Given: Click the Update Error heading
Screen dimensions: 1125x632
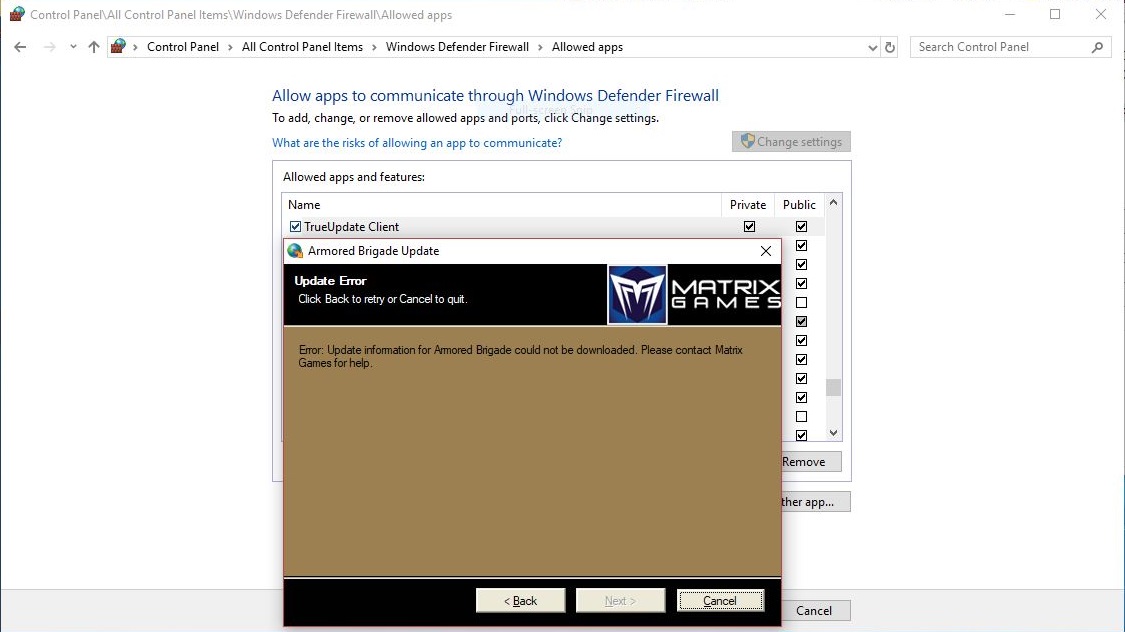Looking at the screenshot, I should pyautogui.click(x=330, y=280).
